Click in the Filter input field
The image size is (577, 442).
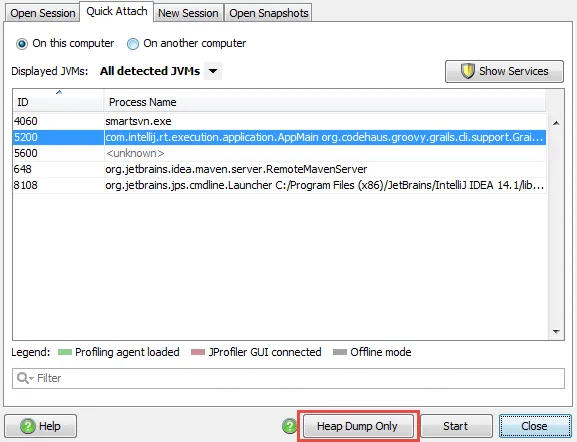(x=288, y=378)
